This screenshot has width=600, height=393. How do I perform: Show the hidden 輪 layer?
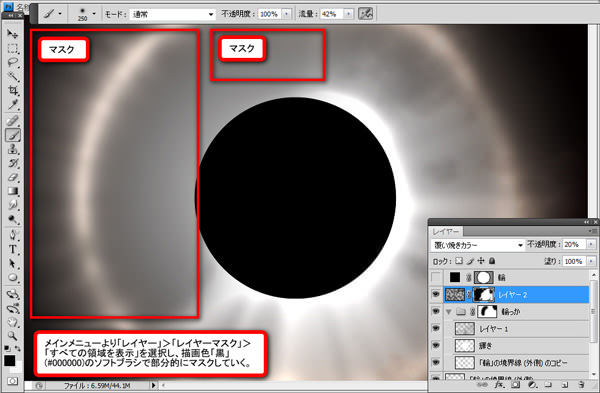[x=435, y=277]
